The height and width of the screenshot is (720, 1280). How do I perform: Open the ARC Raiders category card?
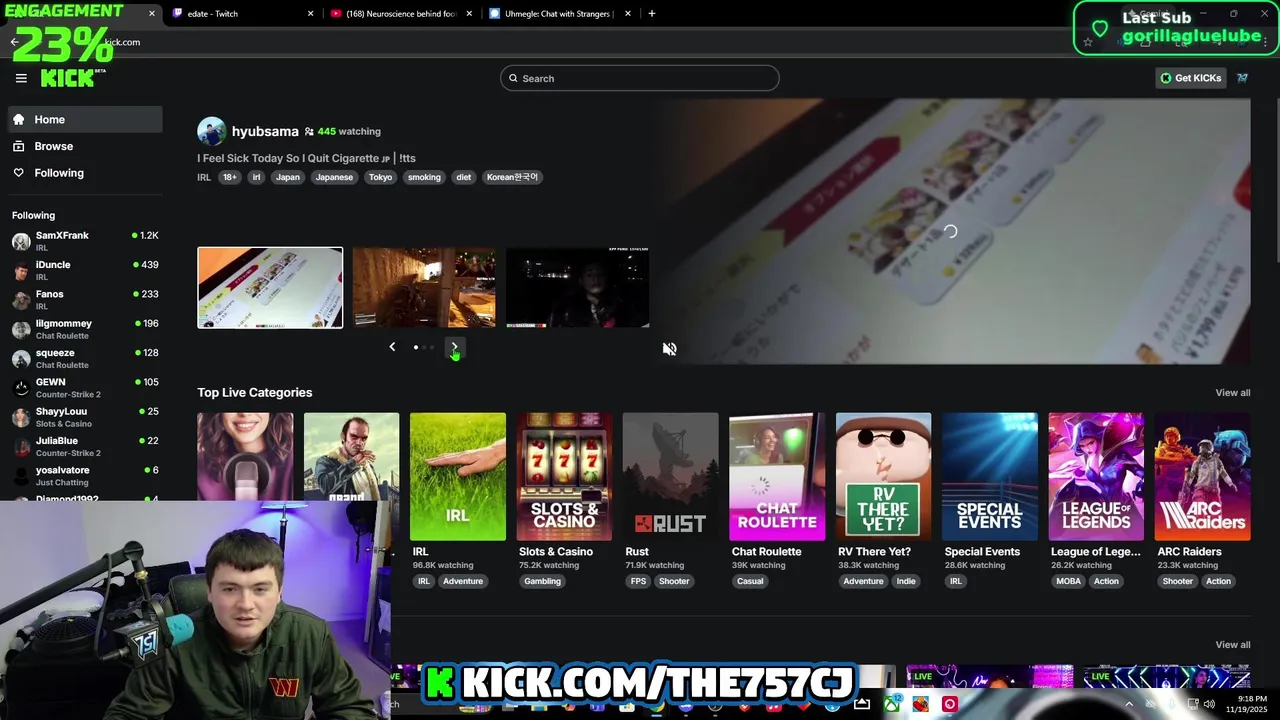[1202, 476]
